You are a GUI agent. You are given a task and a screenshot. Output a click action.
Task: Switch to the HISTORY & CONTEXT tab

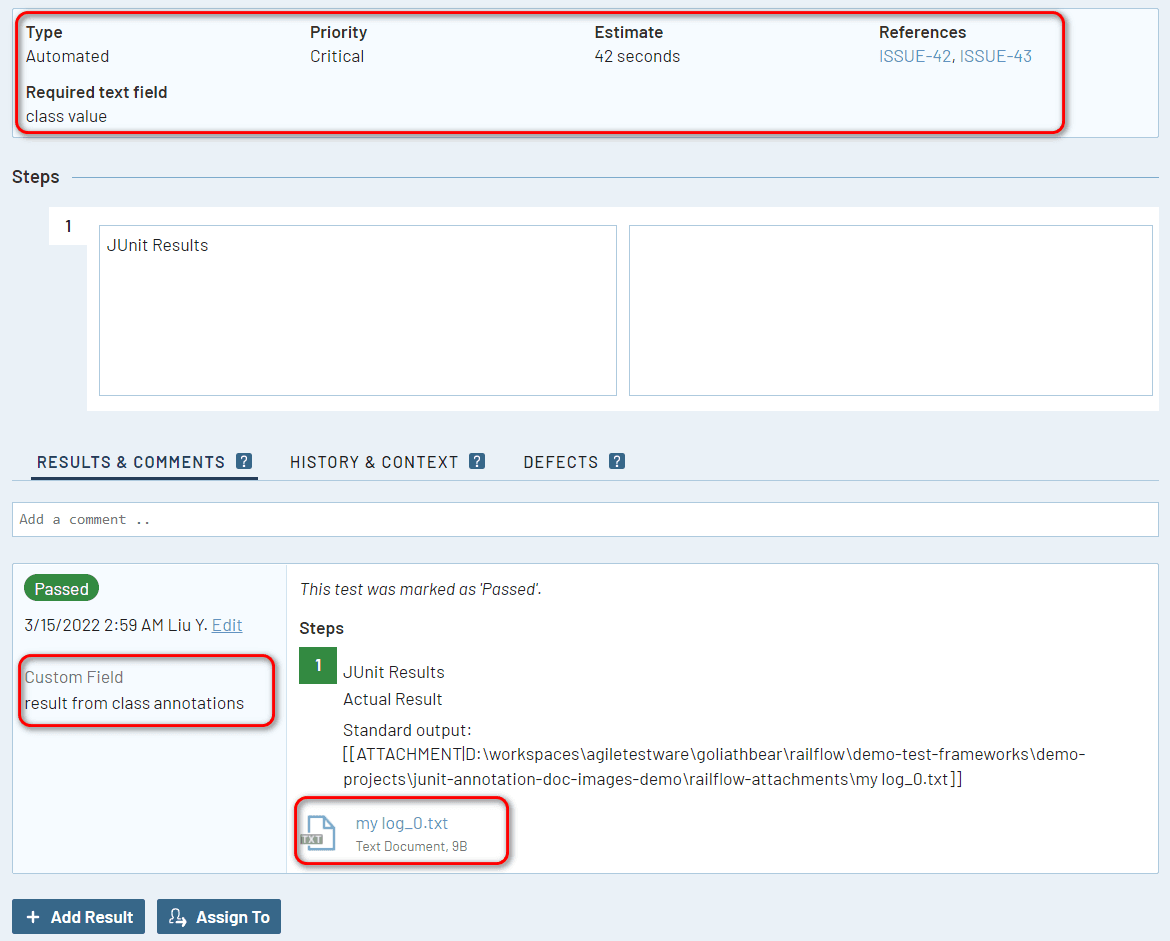(x=376, y=461)
